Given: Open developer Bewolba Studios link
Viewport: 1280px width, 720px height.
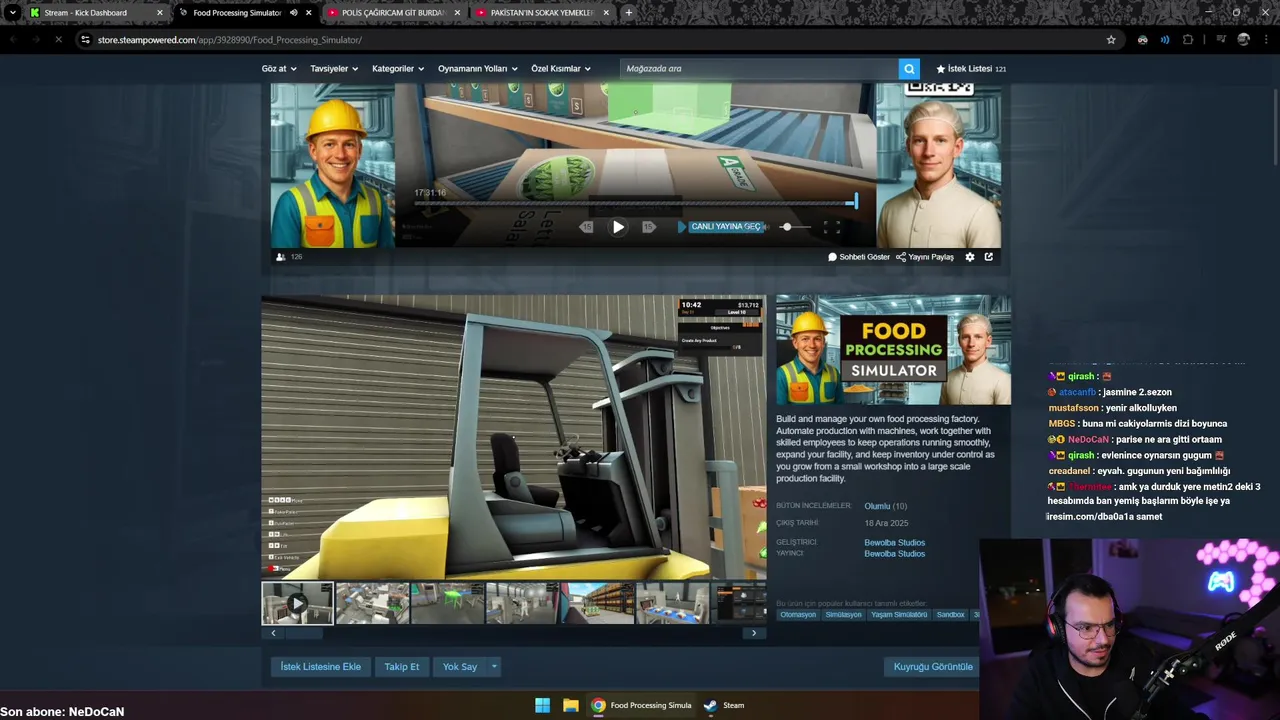Looking at the screenshot, I should tap(894, 543).
